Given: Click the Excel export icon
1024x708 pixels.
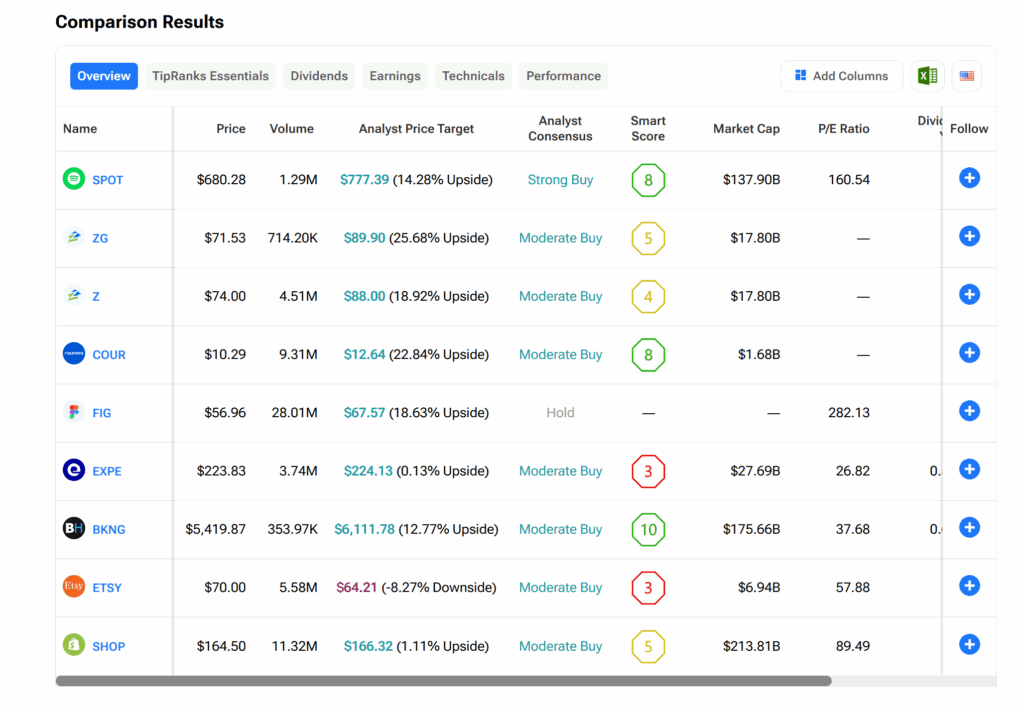Looking at the screenshot, I should (x=927, y=76).
